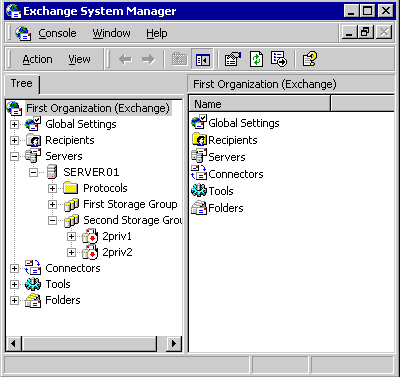Open the View menu

79,59
